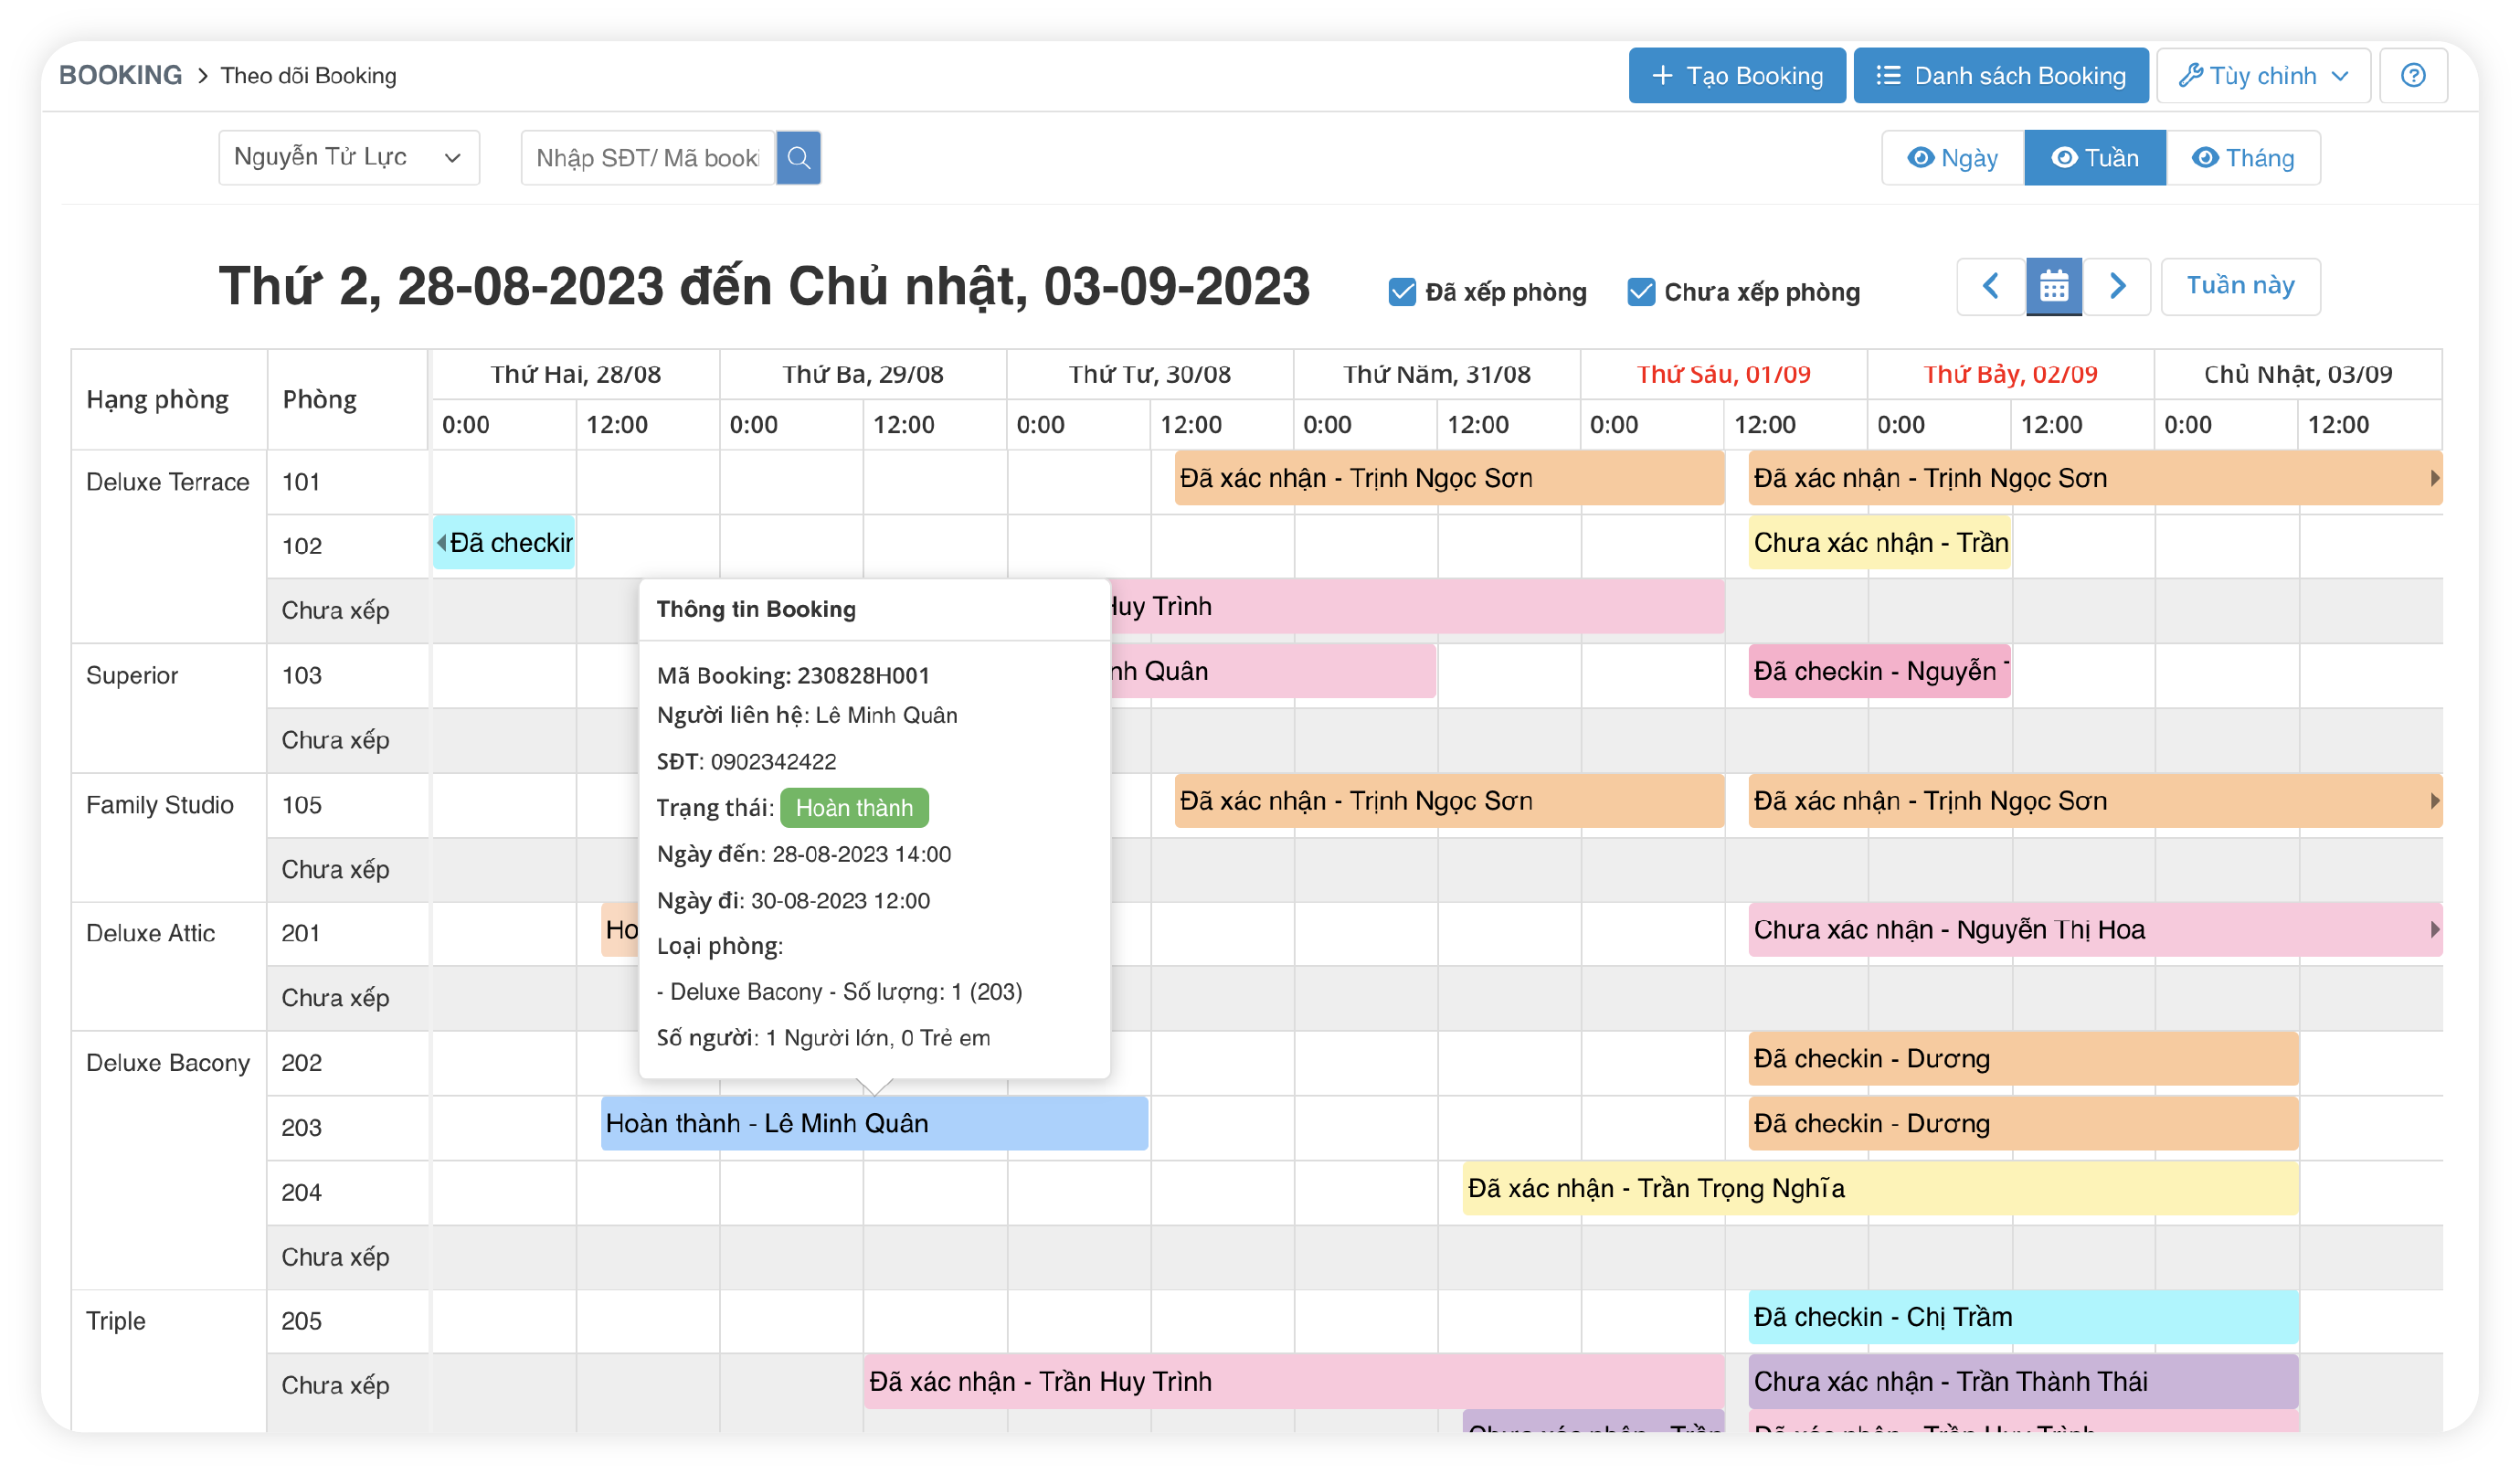Go to next week arrow
Viewport: 2520px width, 1474px height.
coord(2116,287)
